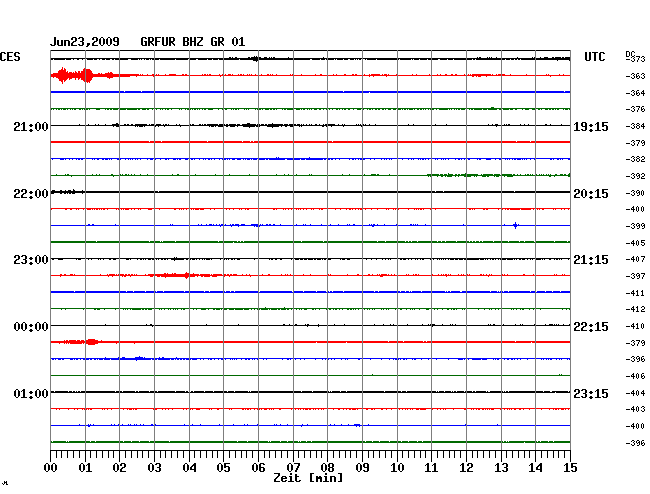650x494 pixels.
Task: Click minute label 15 on time axis
Action: [570, 468]
